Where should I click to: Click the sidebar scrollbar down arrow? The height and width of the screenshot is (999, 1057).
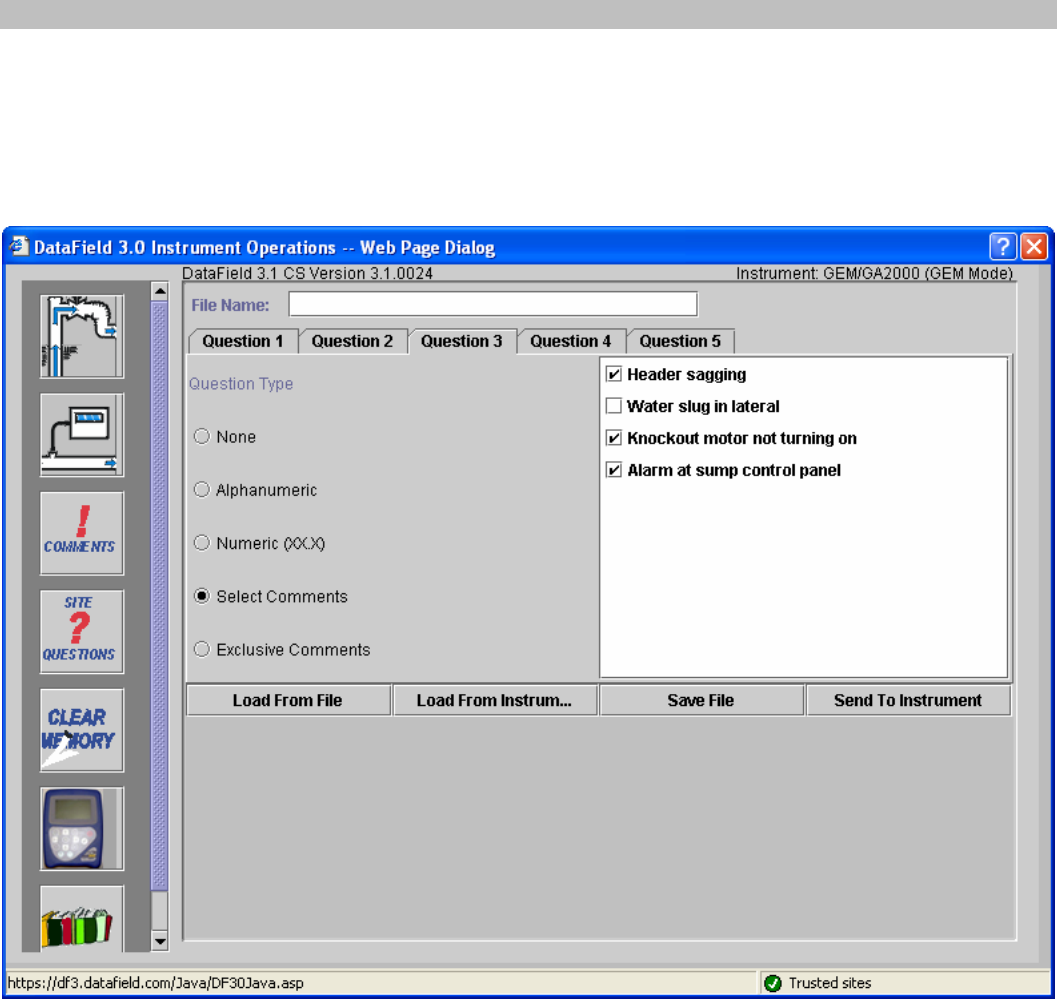[x=160, y=942]
